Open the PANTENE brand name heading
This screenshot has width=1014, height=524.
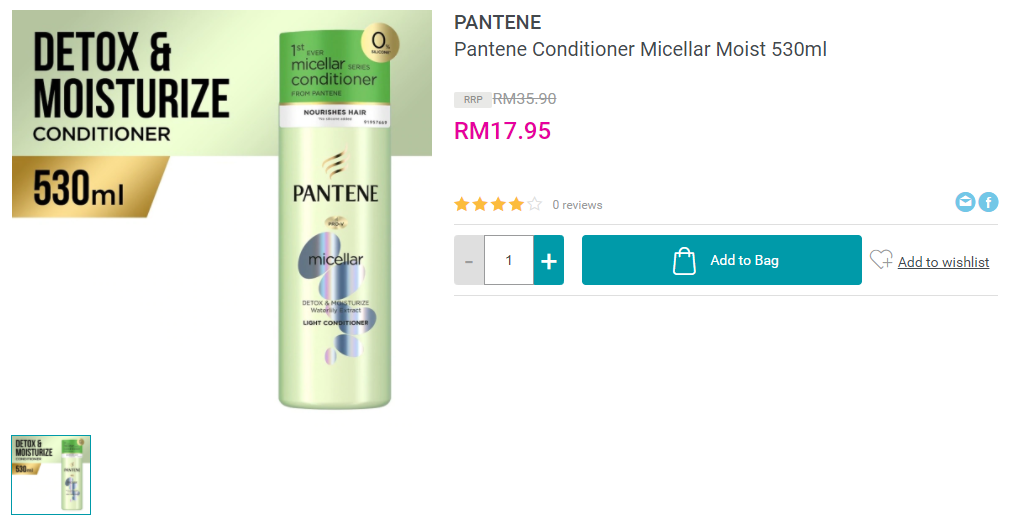(497, 22)
